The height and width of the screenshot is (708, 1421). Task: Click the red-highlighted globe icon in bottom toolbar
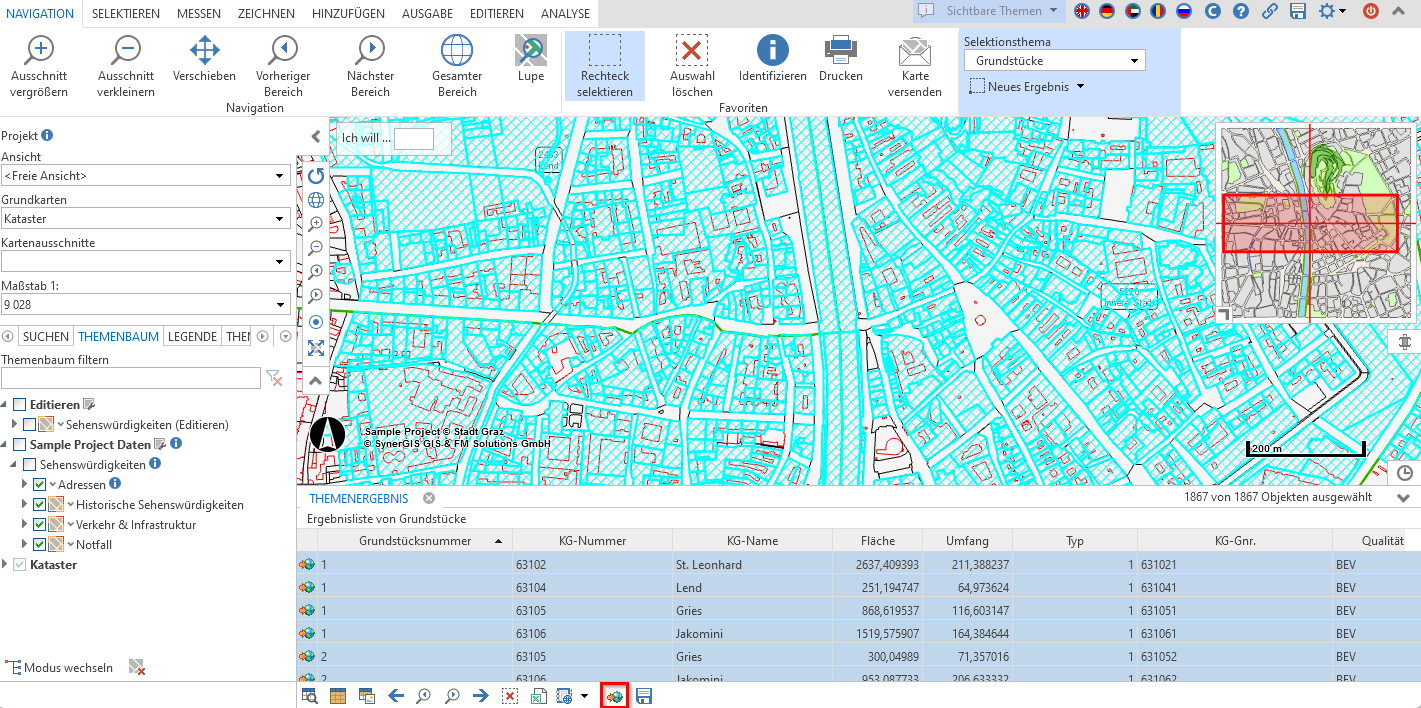pyautogui.click(x=614, y=696)
